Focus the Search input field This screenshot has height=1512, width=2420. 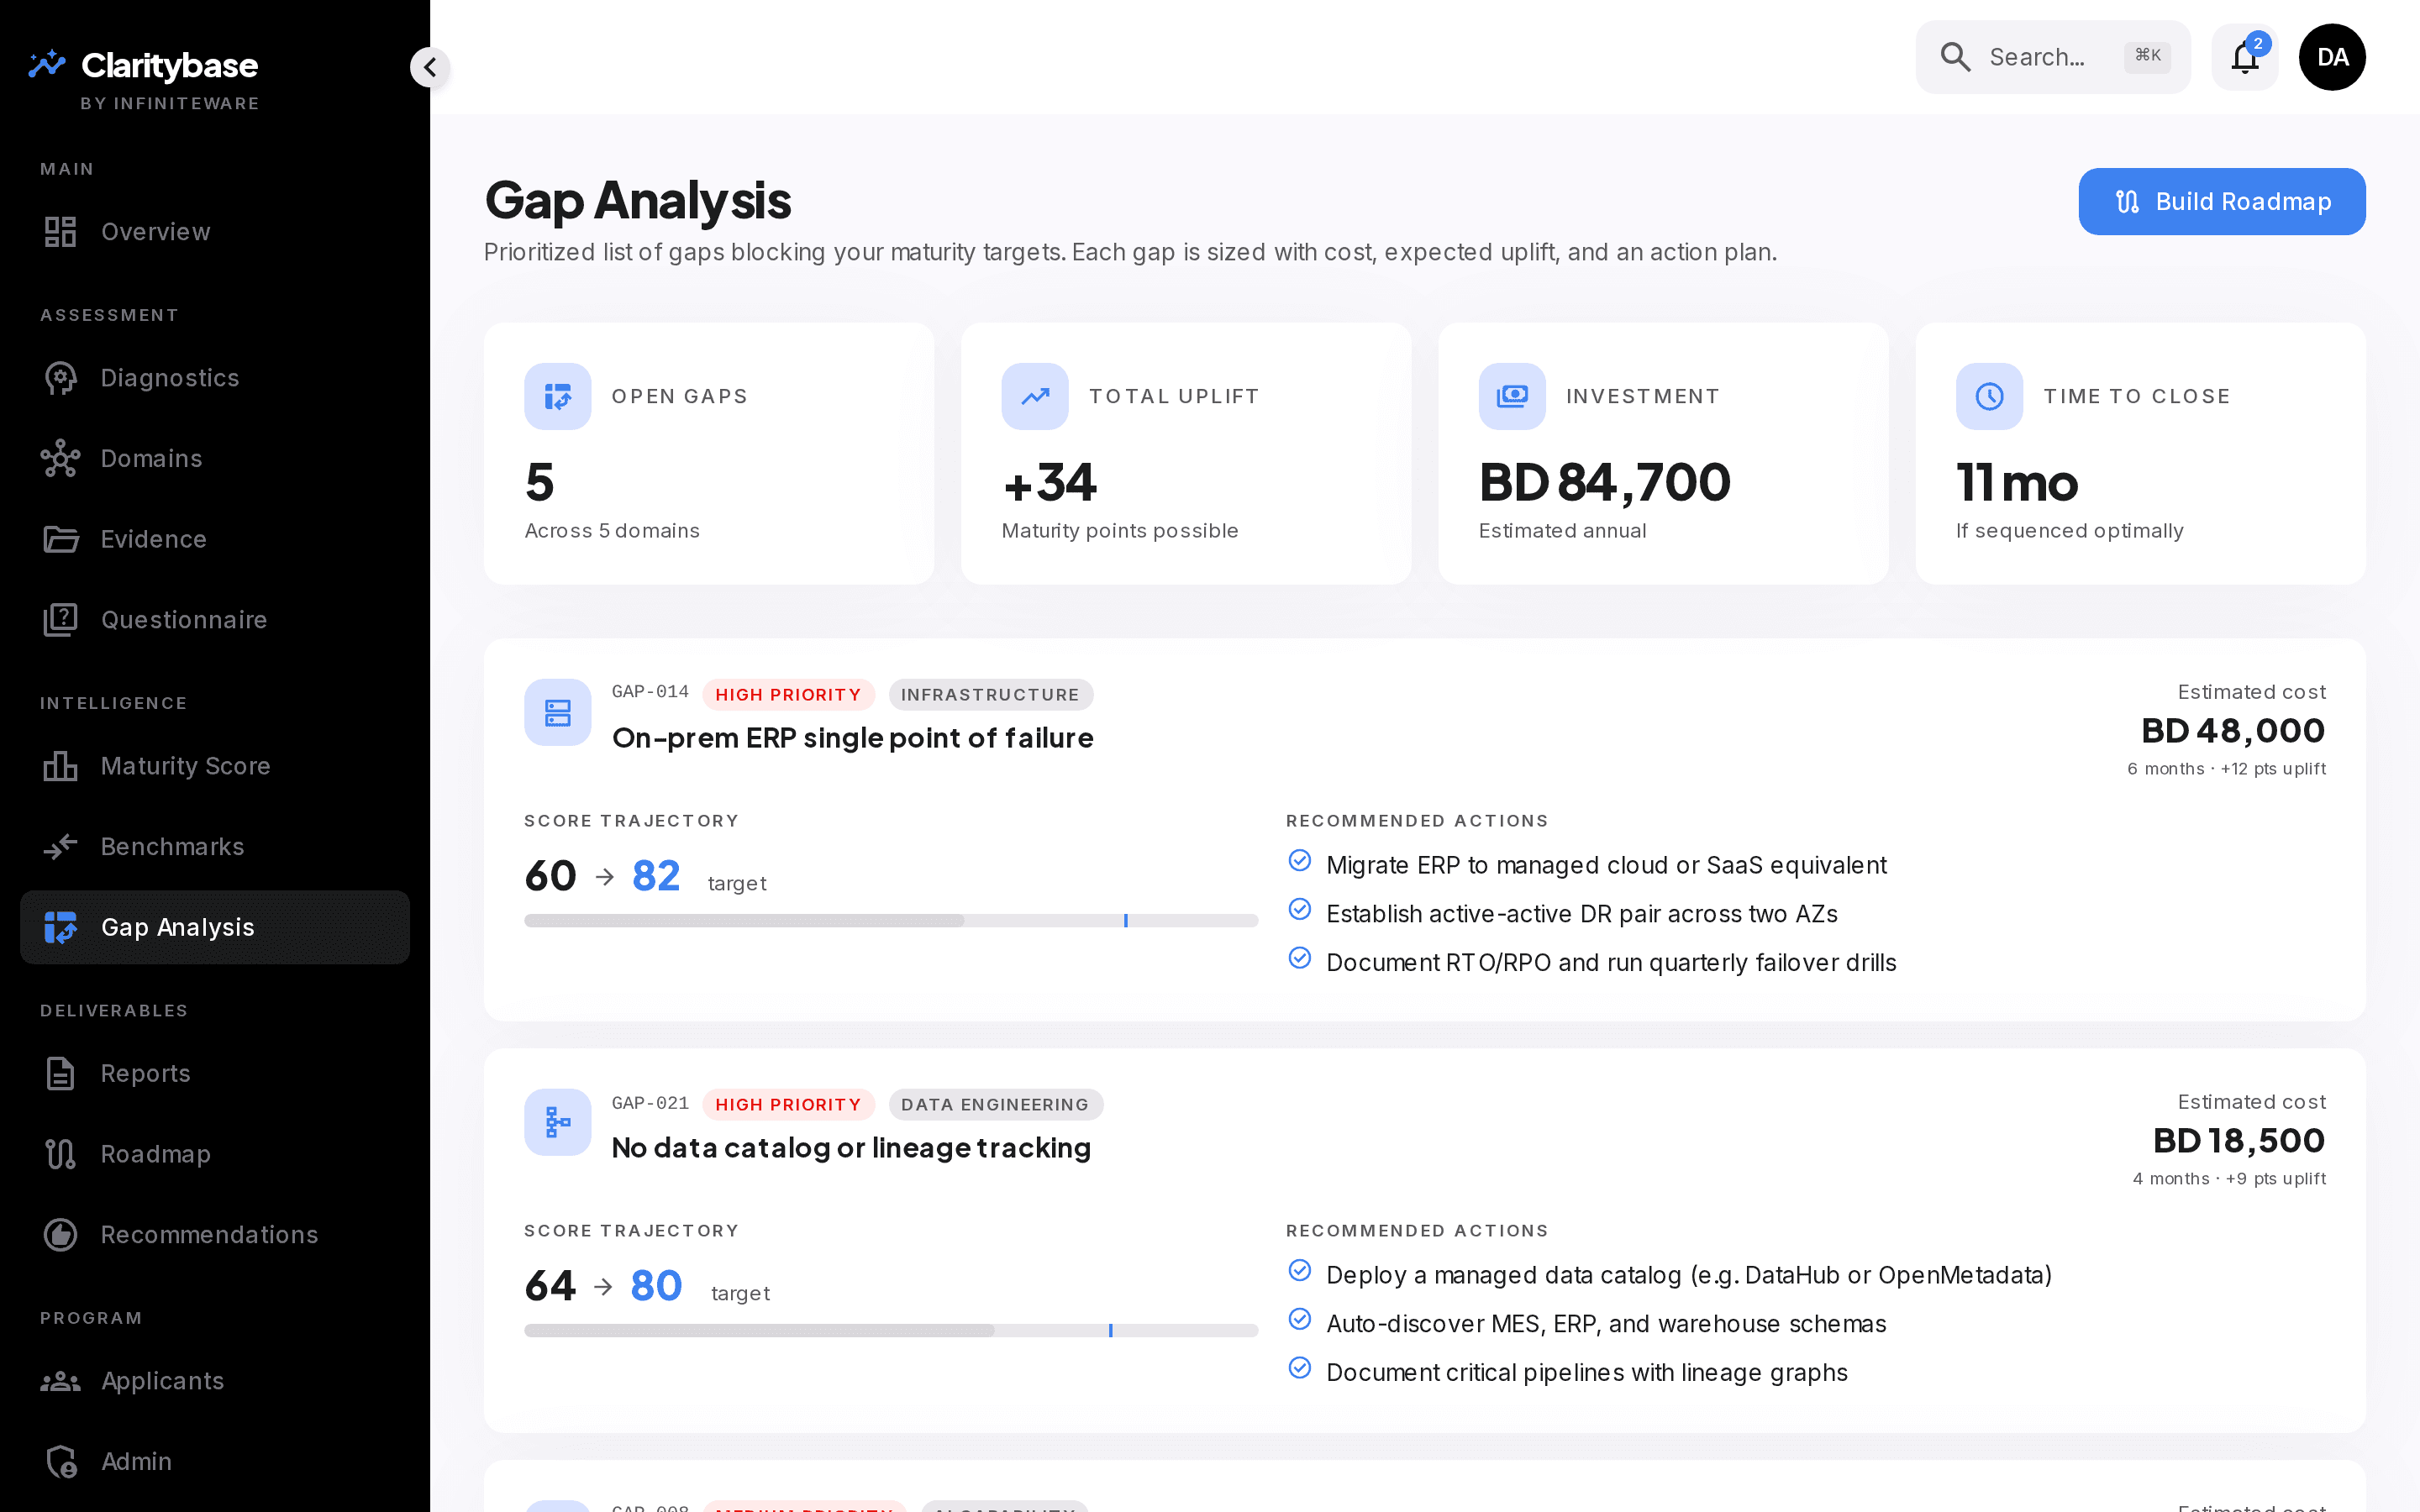(2053, 57)
